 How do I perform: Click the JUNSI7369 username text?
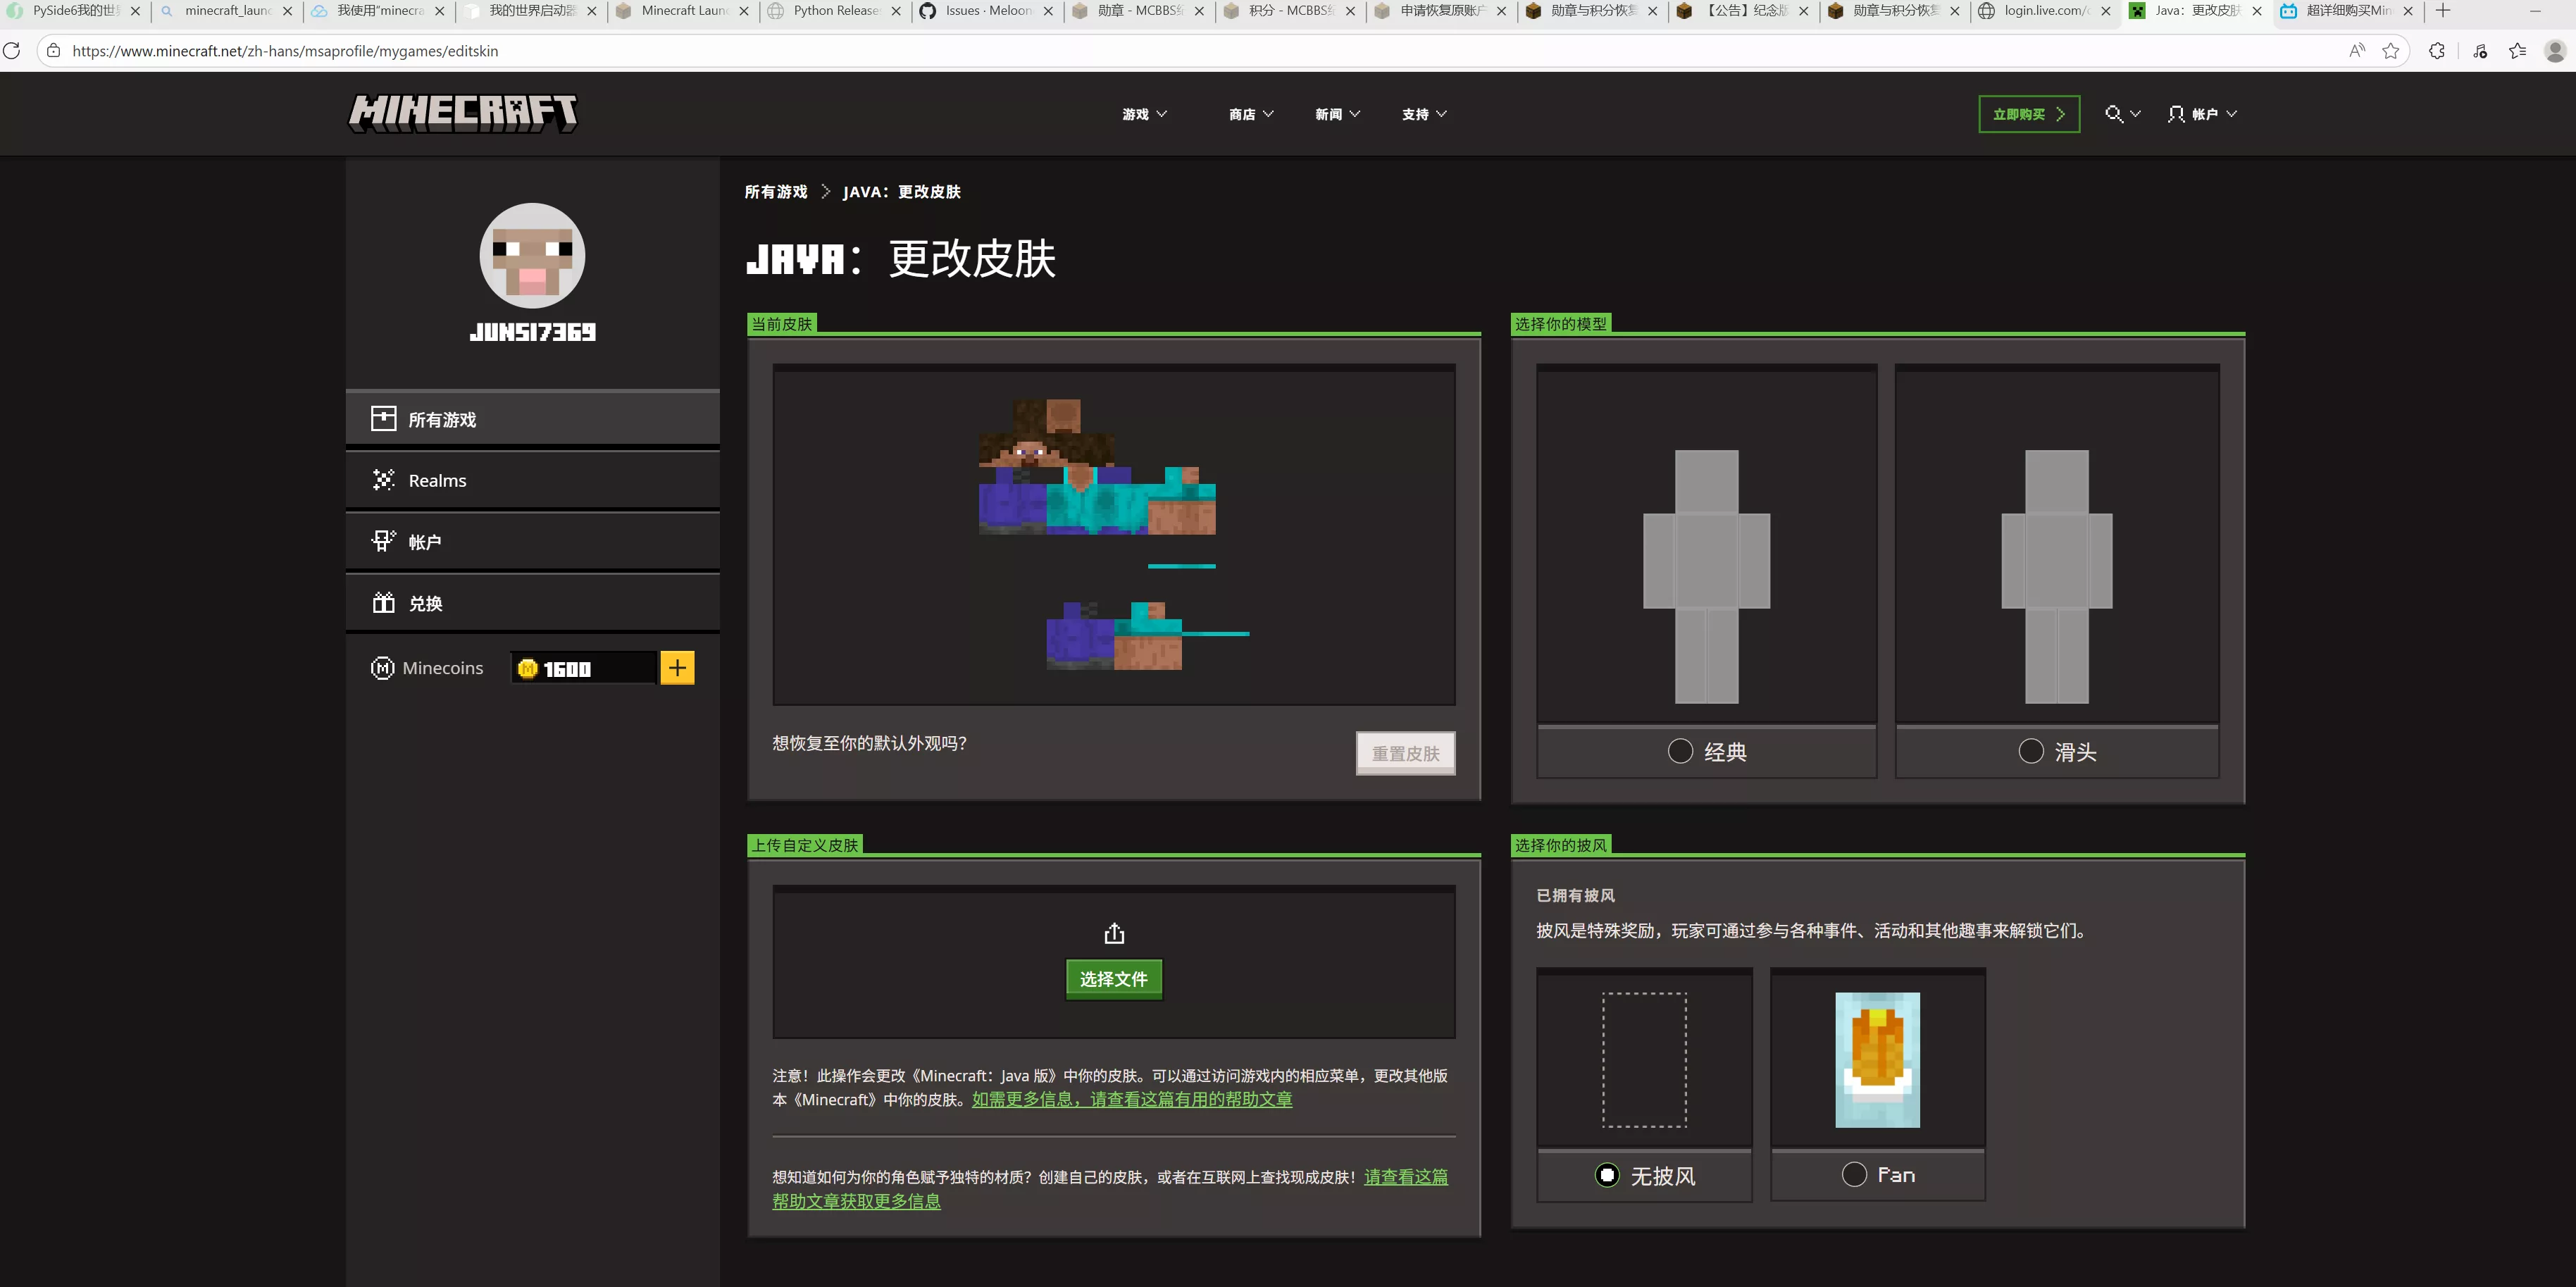pos(532,332)
